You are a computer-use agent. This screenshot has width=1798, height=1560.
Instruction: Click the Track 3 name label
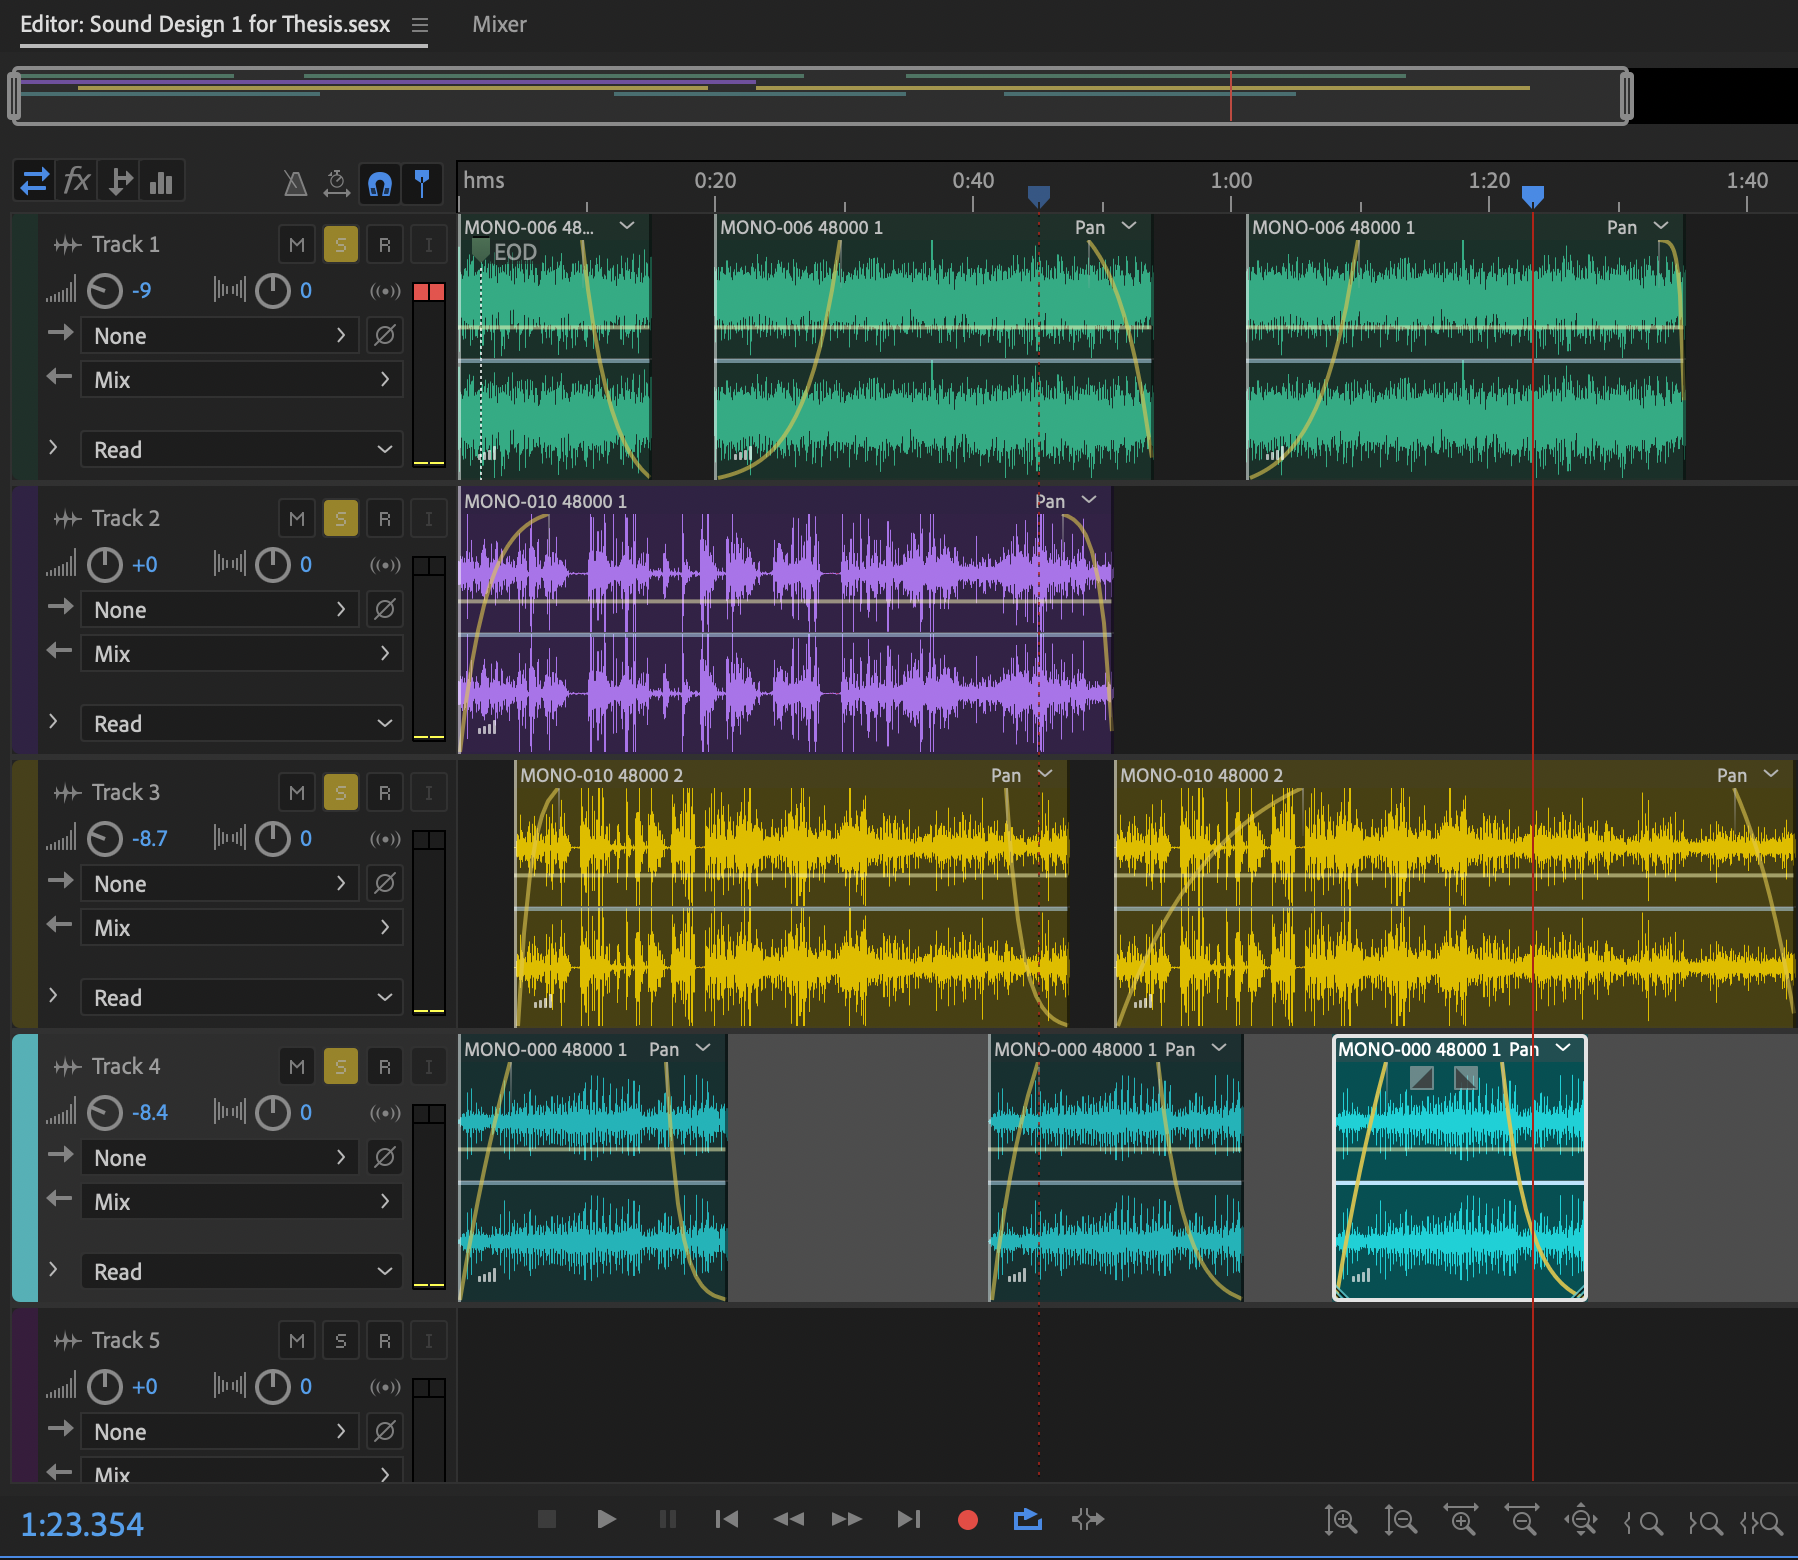(x=126, y=793)
